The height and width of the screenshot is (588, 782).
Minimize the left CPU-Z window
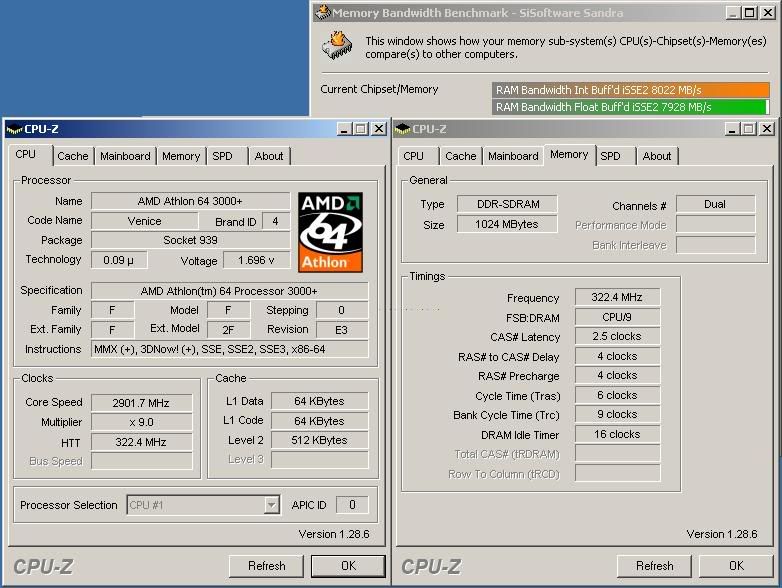pyautogui.click(x=344, y=129)
